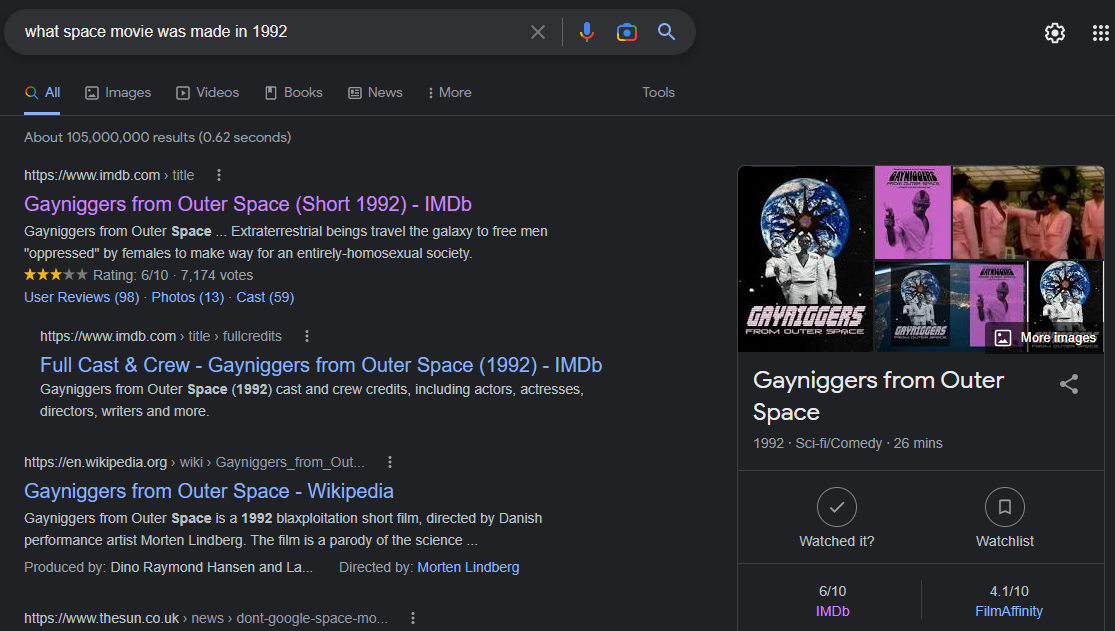Switch to the News tab

(x=375, y=92)
